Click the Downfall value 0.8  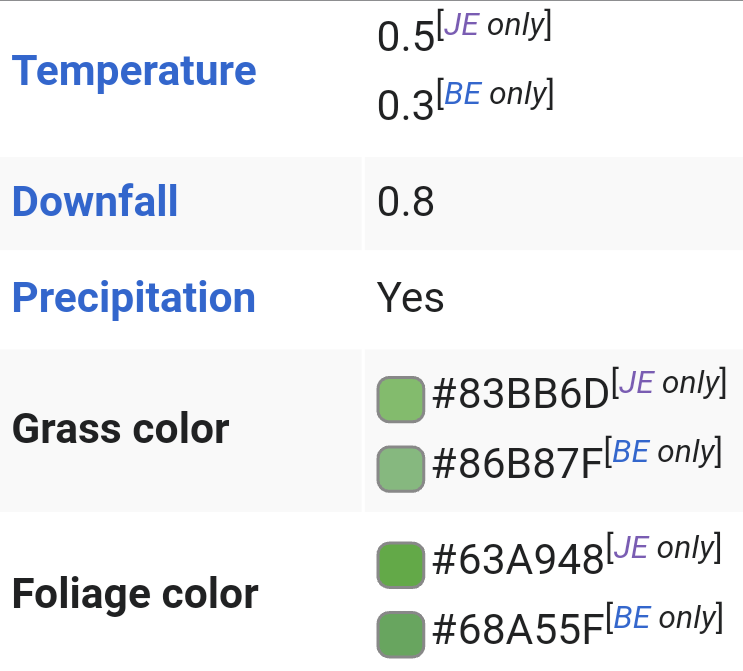406,203
